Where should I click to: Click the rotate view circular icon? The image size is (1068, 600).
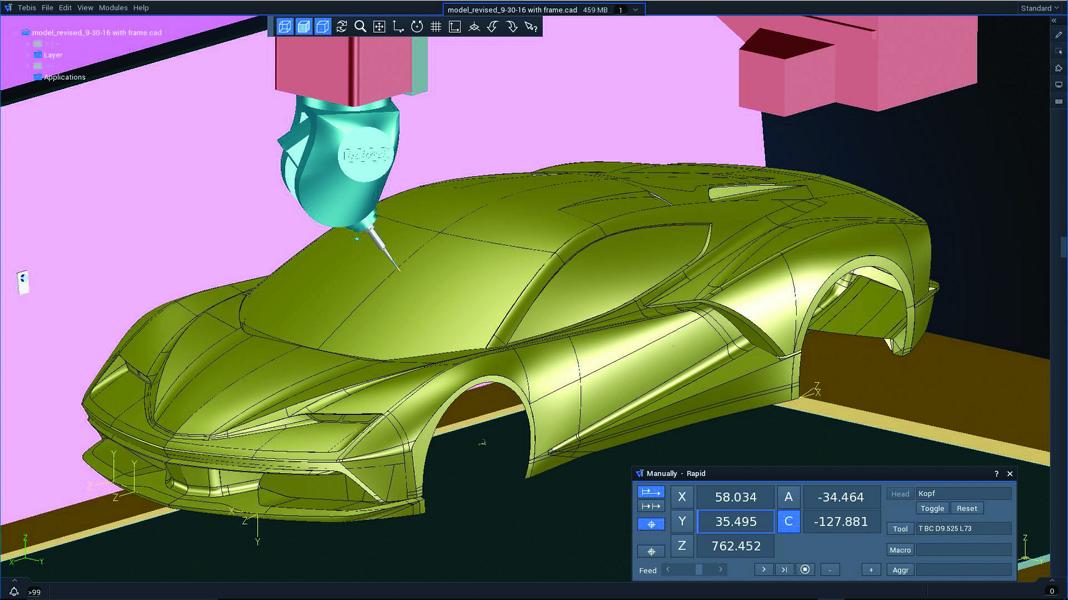(x=417, y=27)
